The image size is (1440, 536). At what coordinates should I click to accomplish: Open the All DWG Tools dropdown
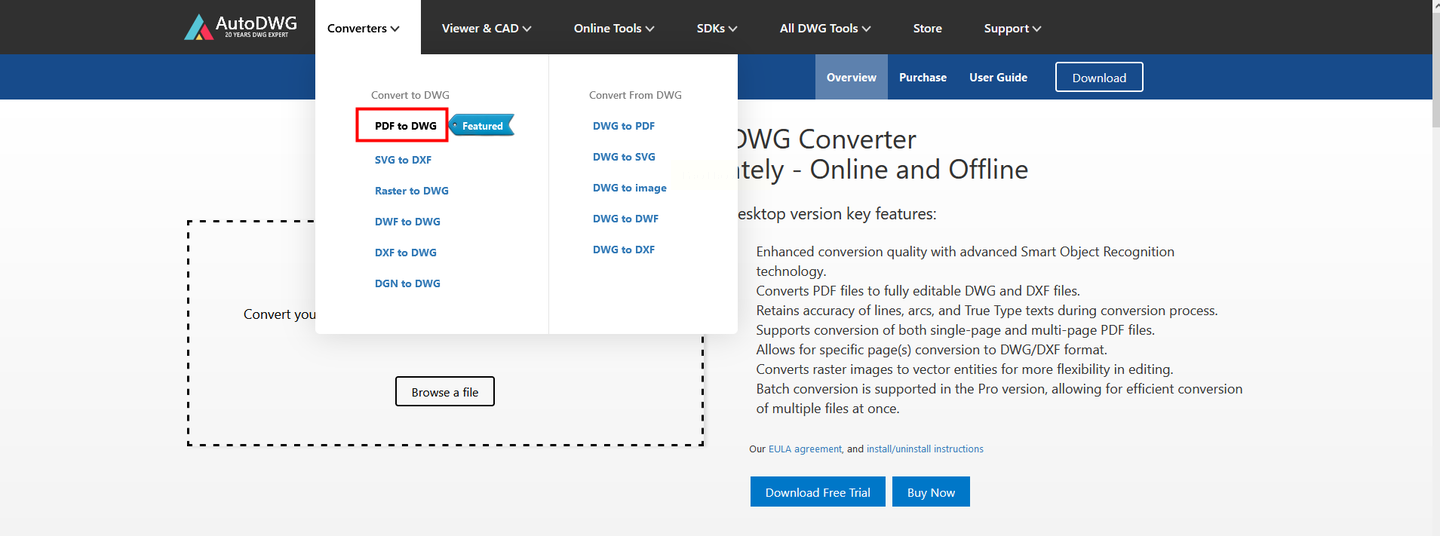(x=825, y=28)
